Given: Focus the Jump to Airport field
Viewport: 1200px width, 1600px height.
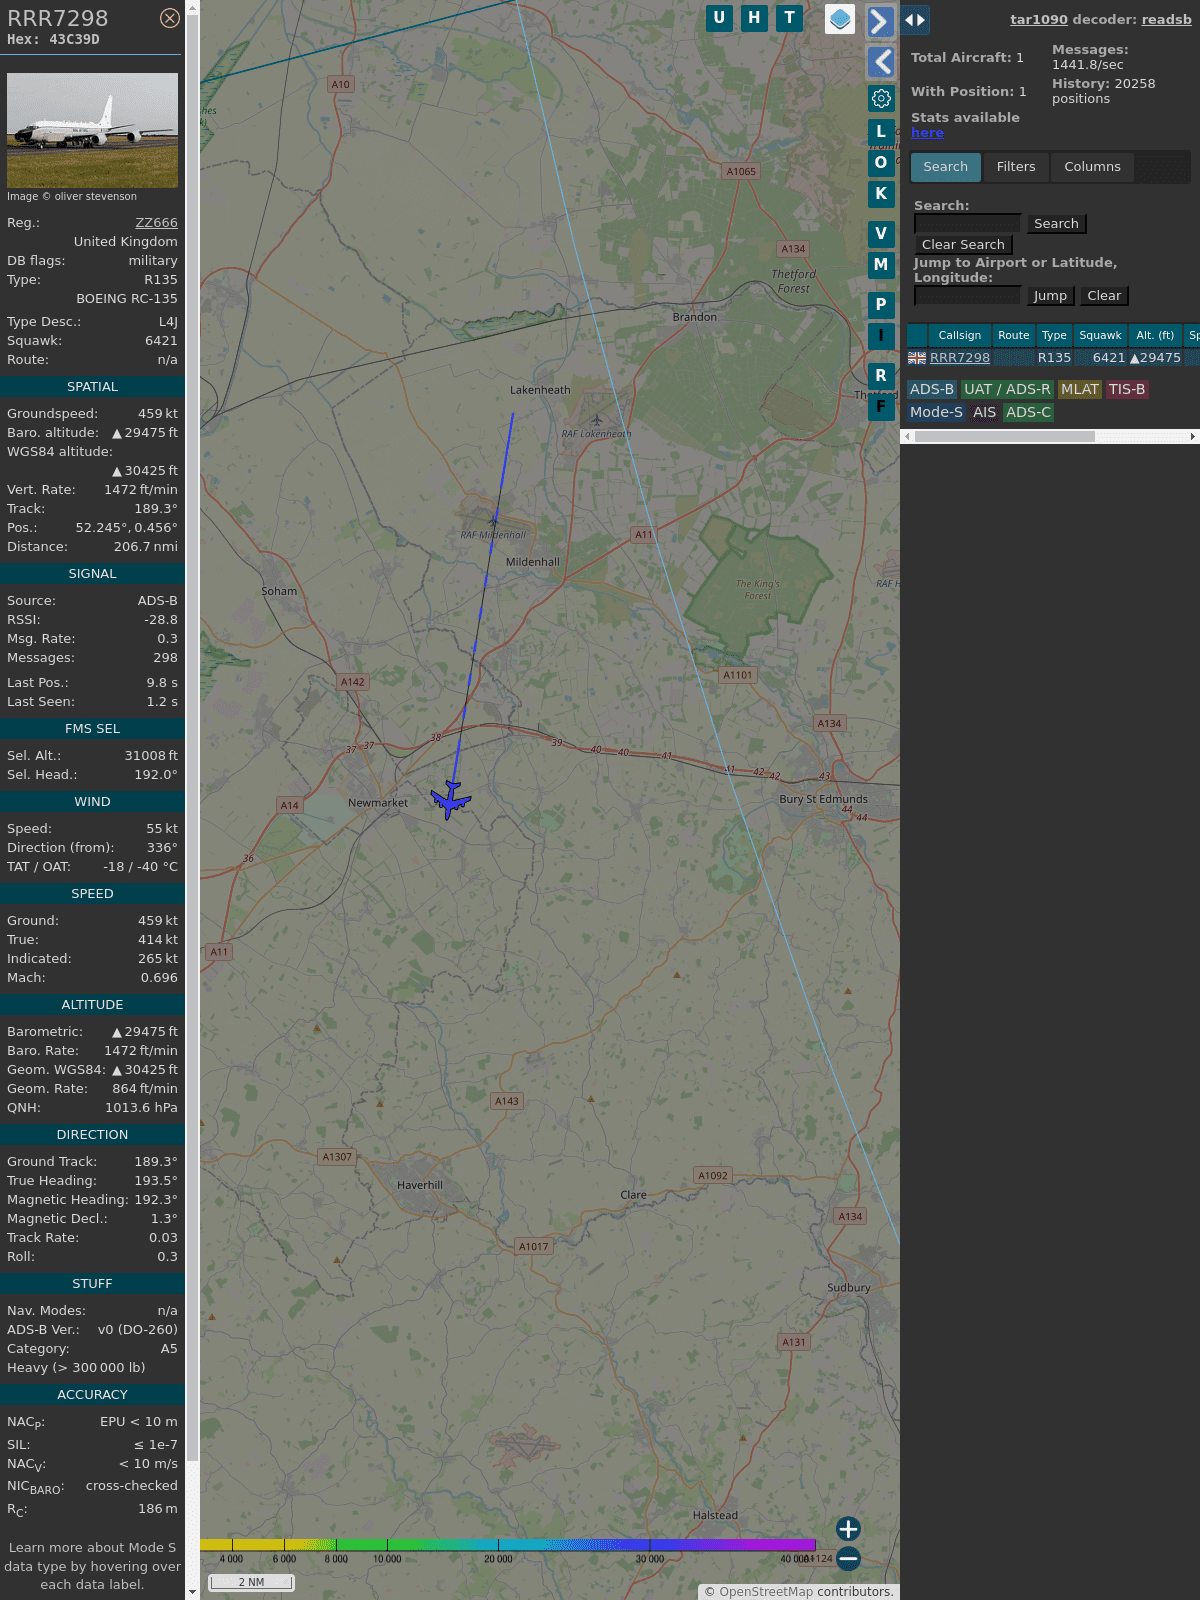Looking at the screenshot, I should pyautogui.click(x=967, y=295).
